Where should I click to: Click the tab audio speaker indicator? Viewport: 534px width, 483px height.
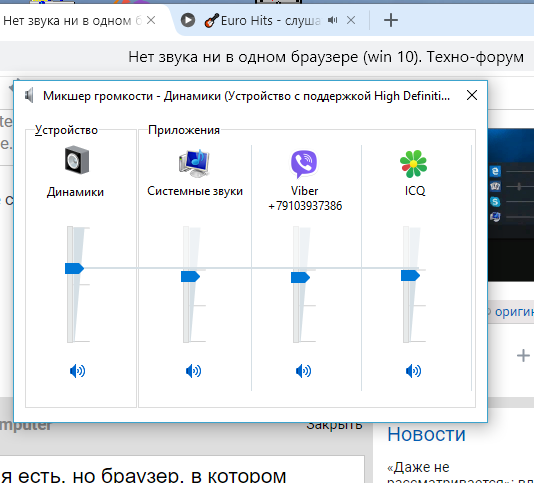(x=332, y=20)
